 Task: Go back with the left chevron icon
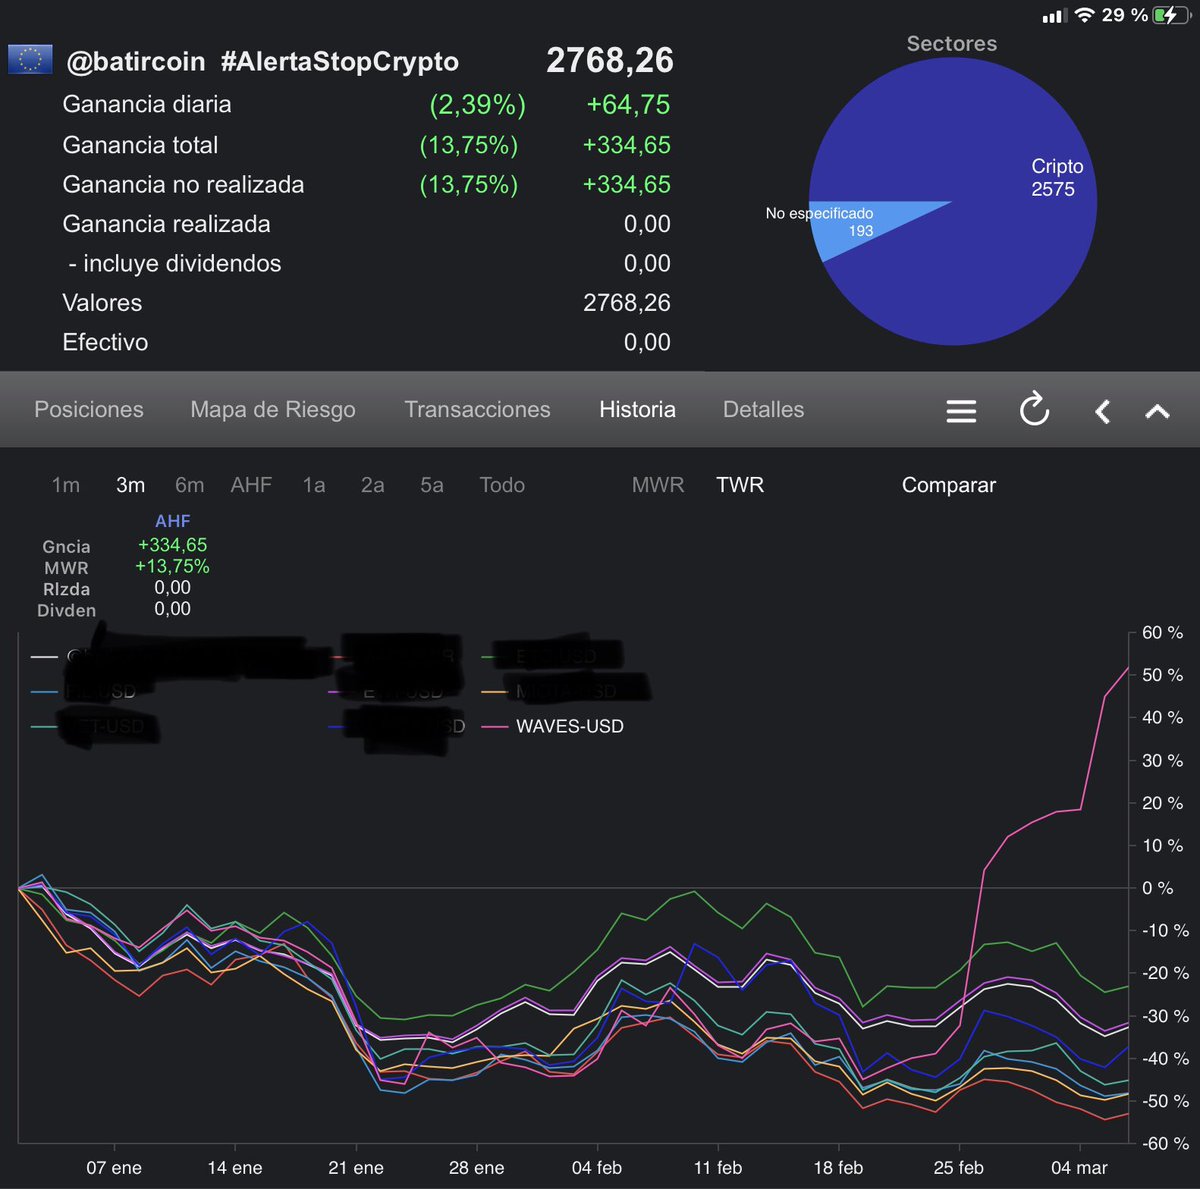pos(1102,411)
